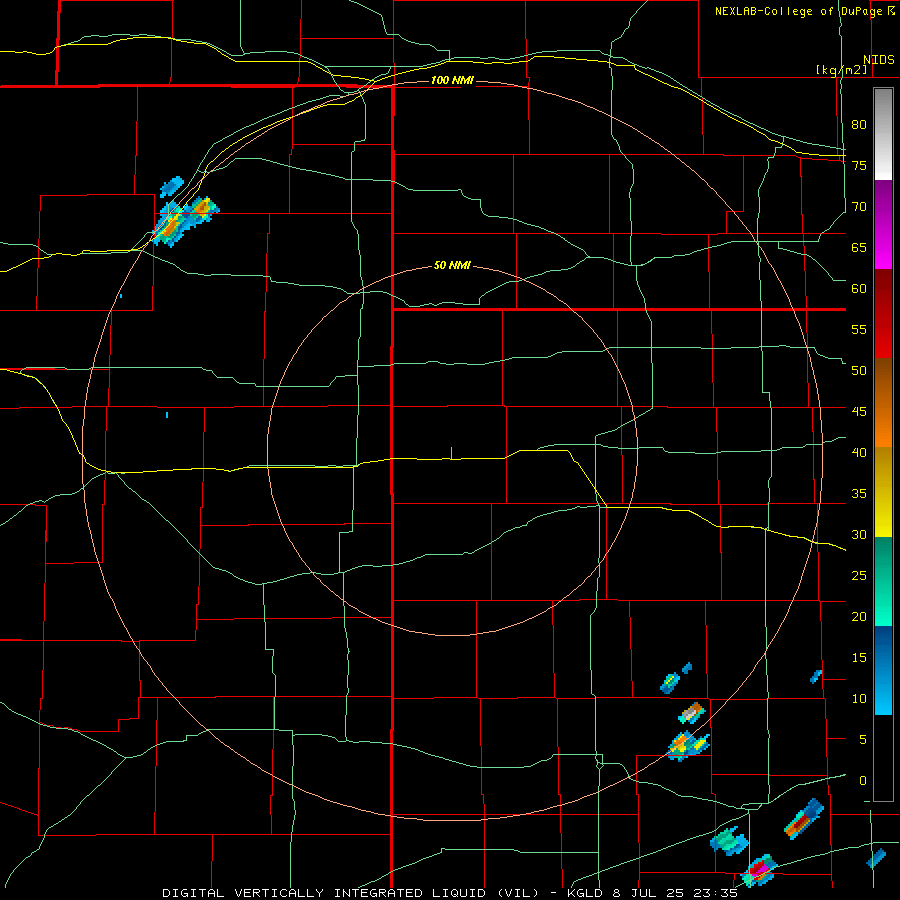Click the 5 value on the color scale
This screenshot has width=900, height=900.
863,740
